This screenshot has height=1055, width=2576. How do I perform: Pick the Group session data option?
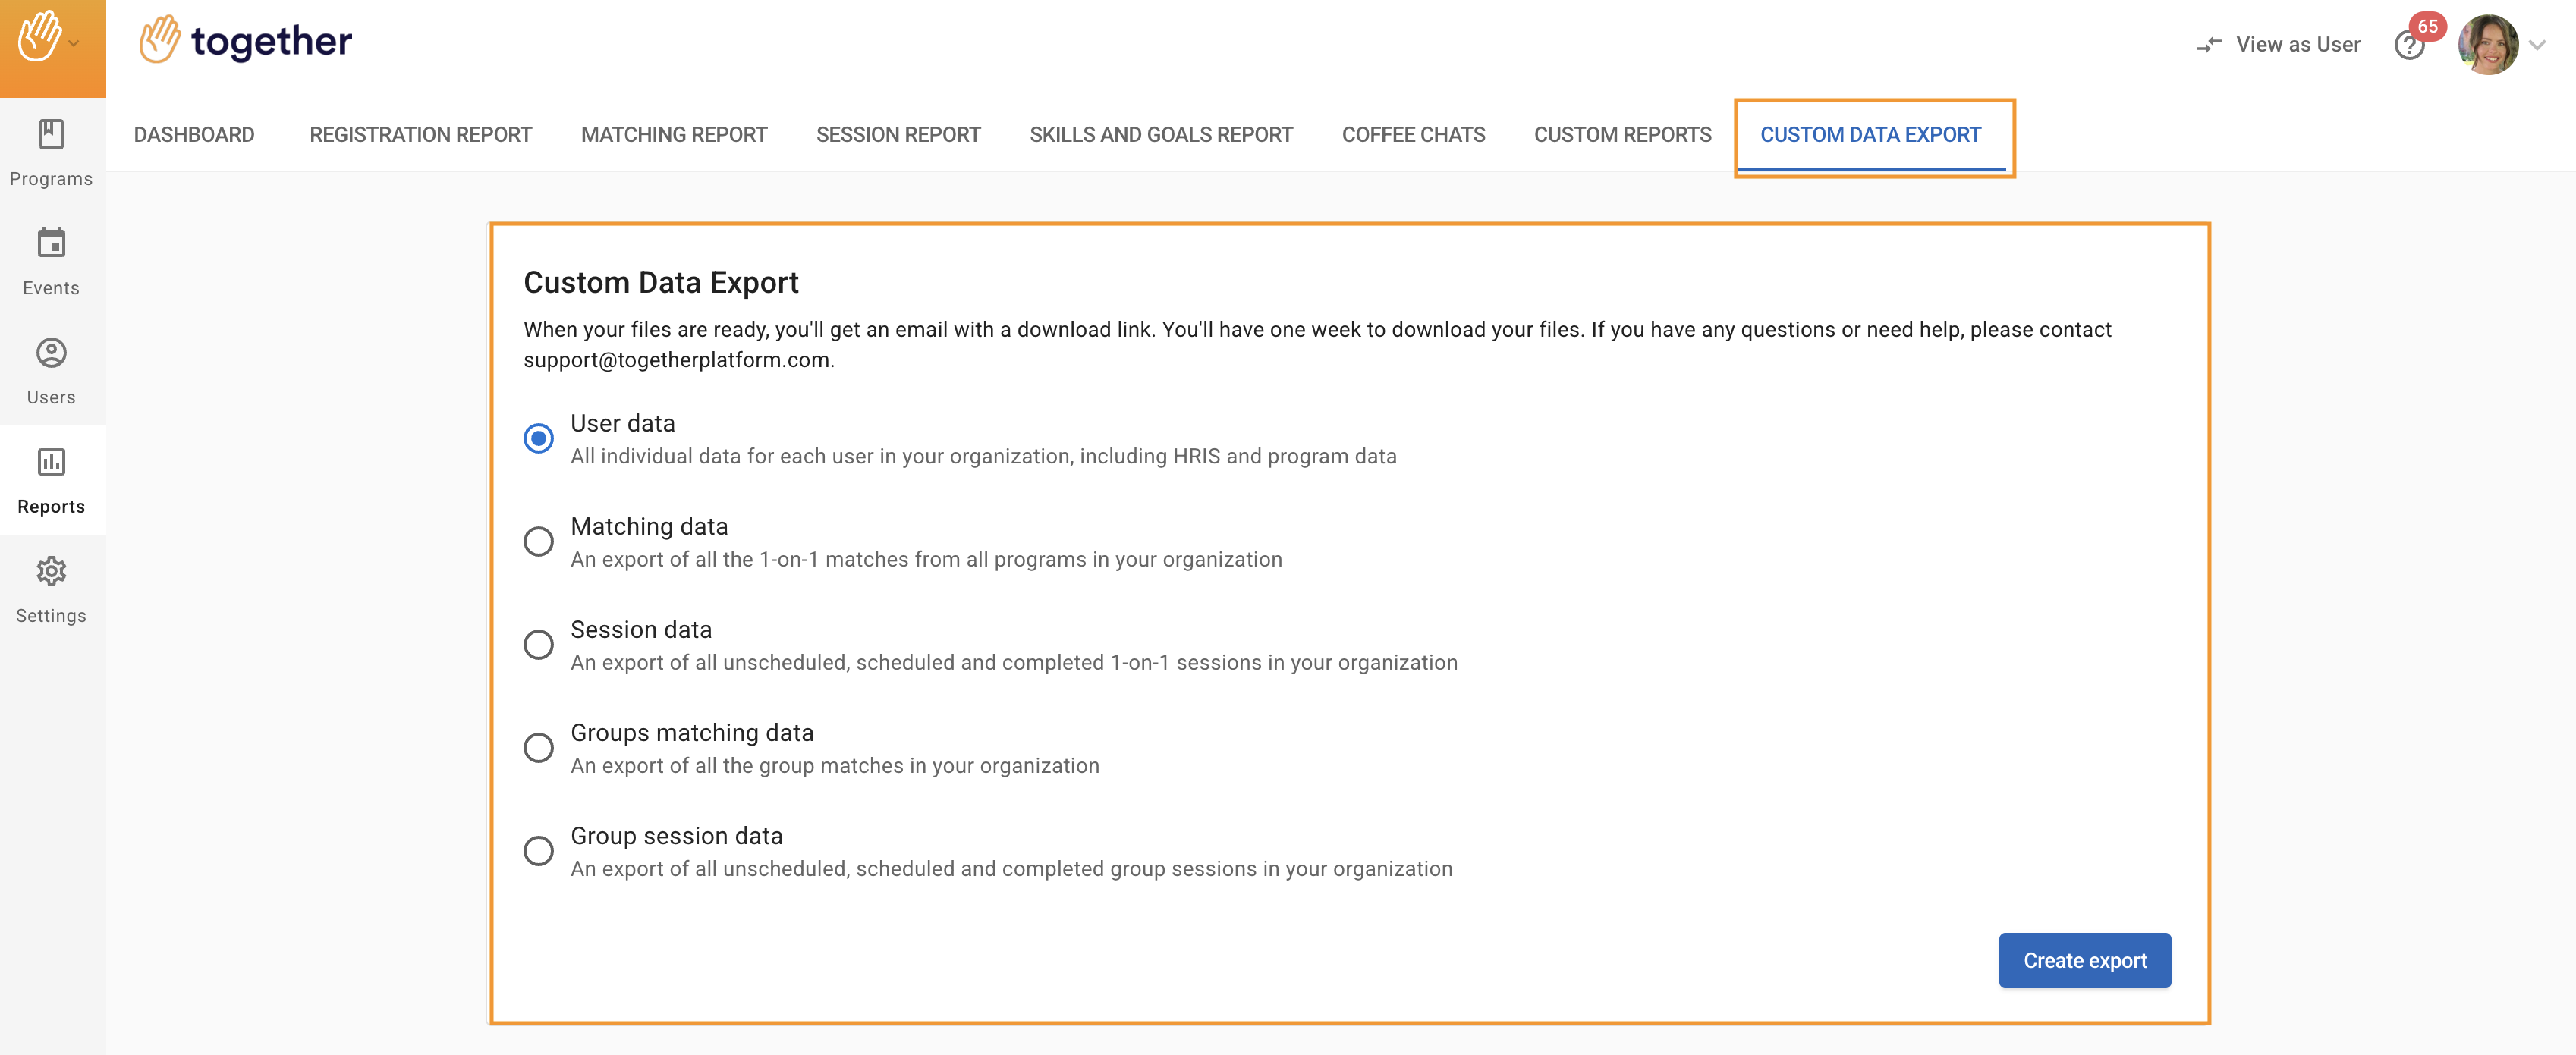(538, 850)
